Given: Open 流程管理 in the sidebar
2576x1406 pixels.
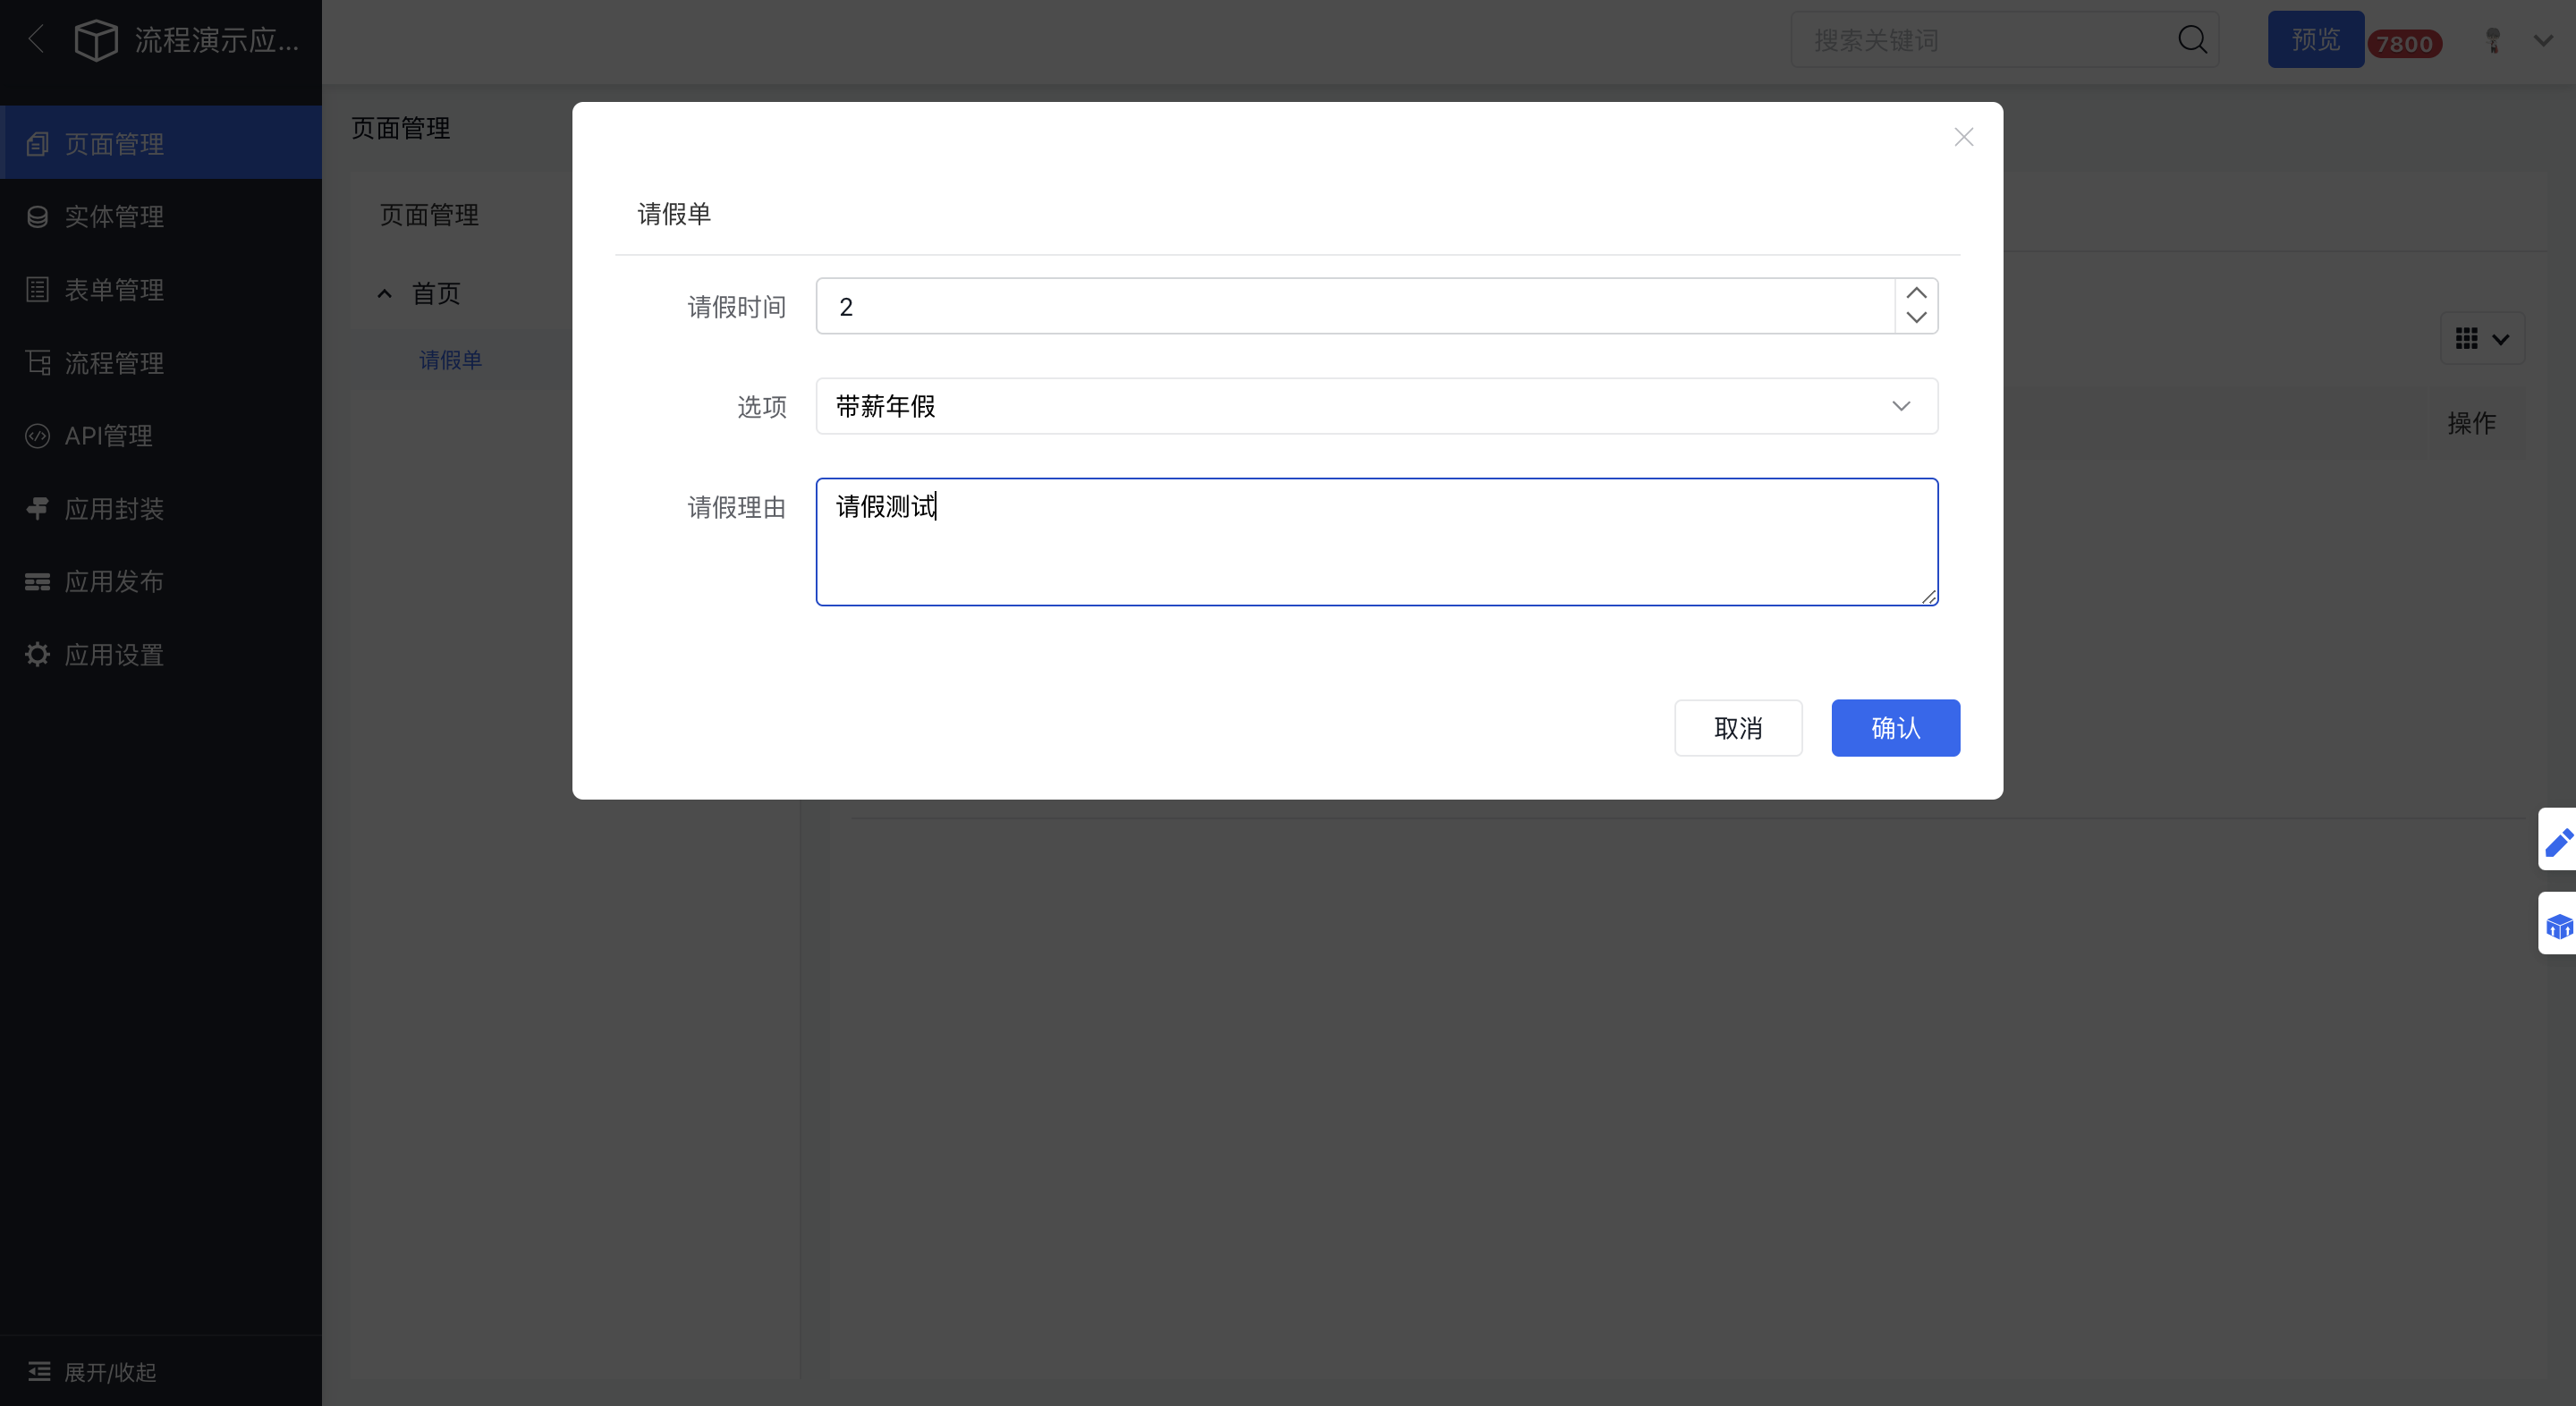Looking at the screenshot, I should point(161,362).
